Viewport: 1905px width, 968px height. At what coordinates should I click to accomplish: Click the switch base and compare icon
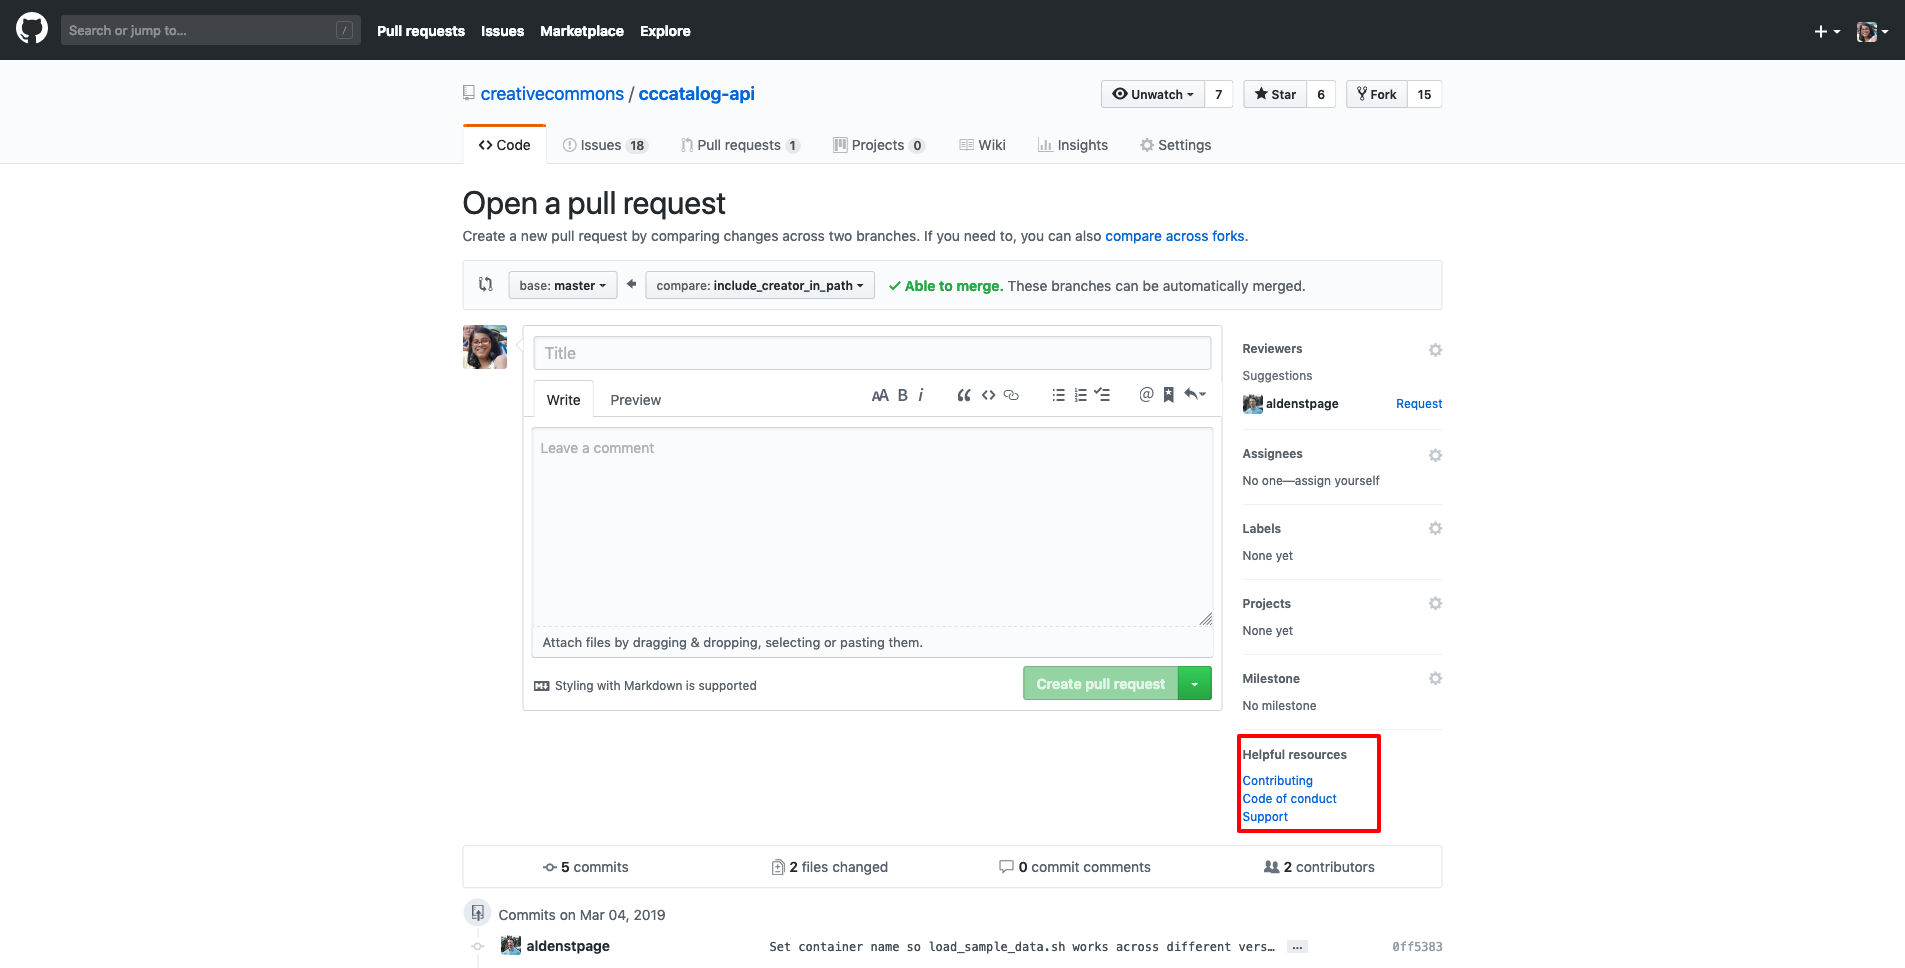486,285
